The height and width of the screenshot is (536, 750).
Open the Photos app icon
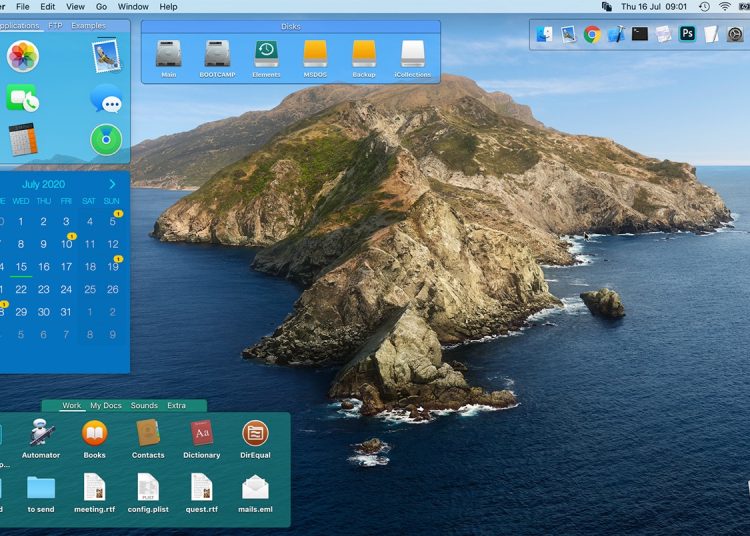pyautogui.click(x=22, y=56)
